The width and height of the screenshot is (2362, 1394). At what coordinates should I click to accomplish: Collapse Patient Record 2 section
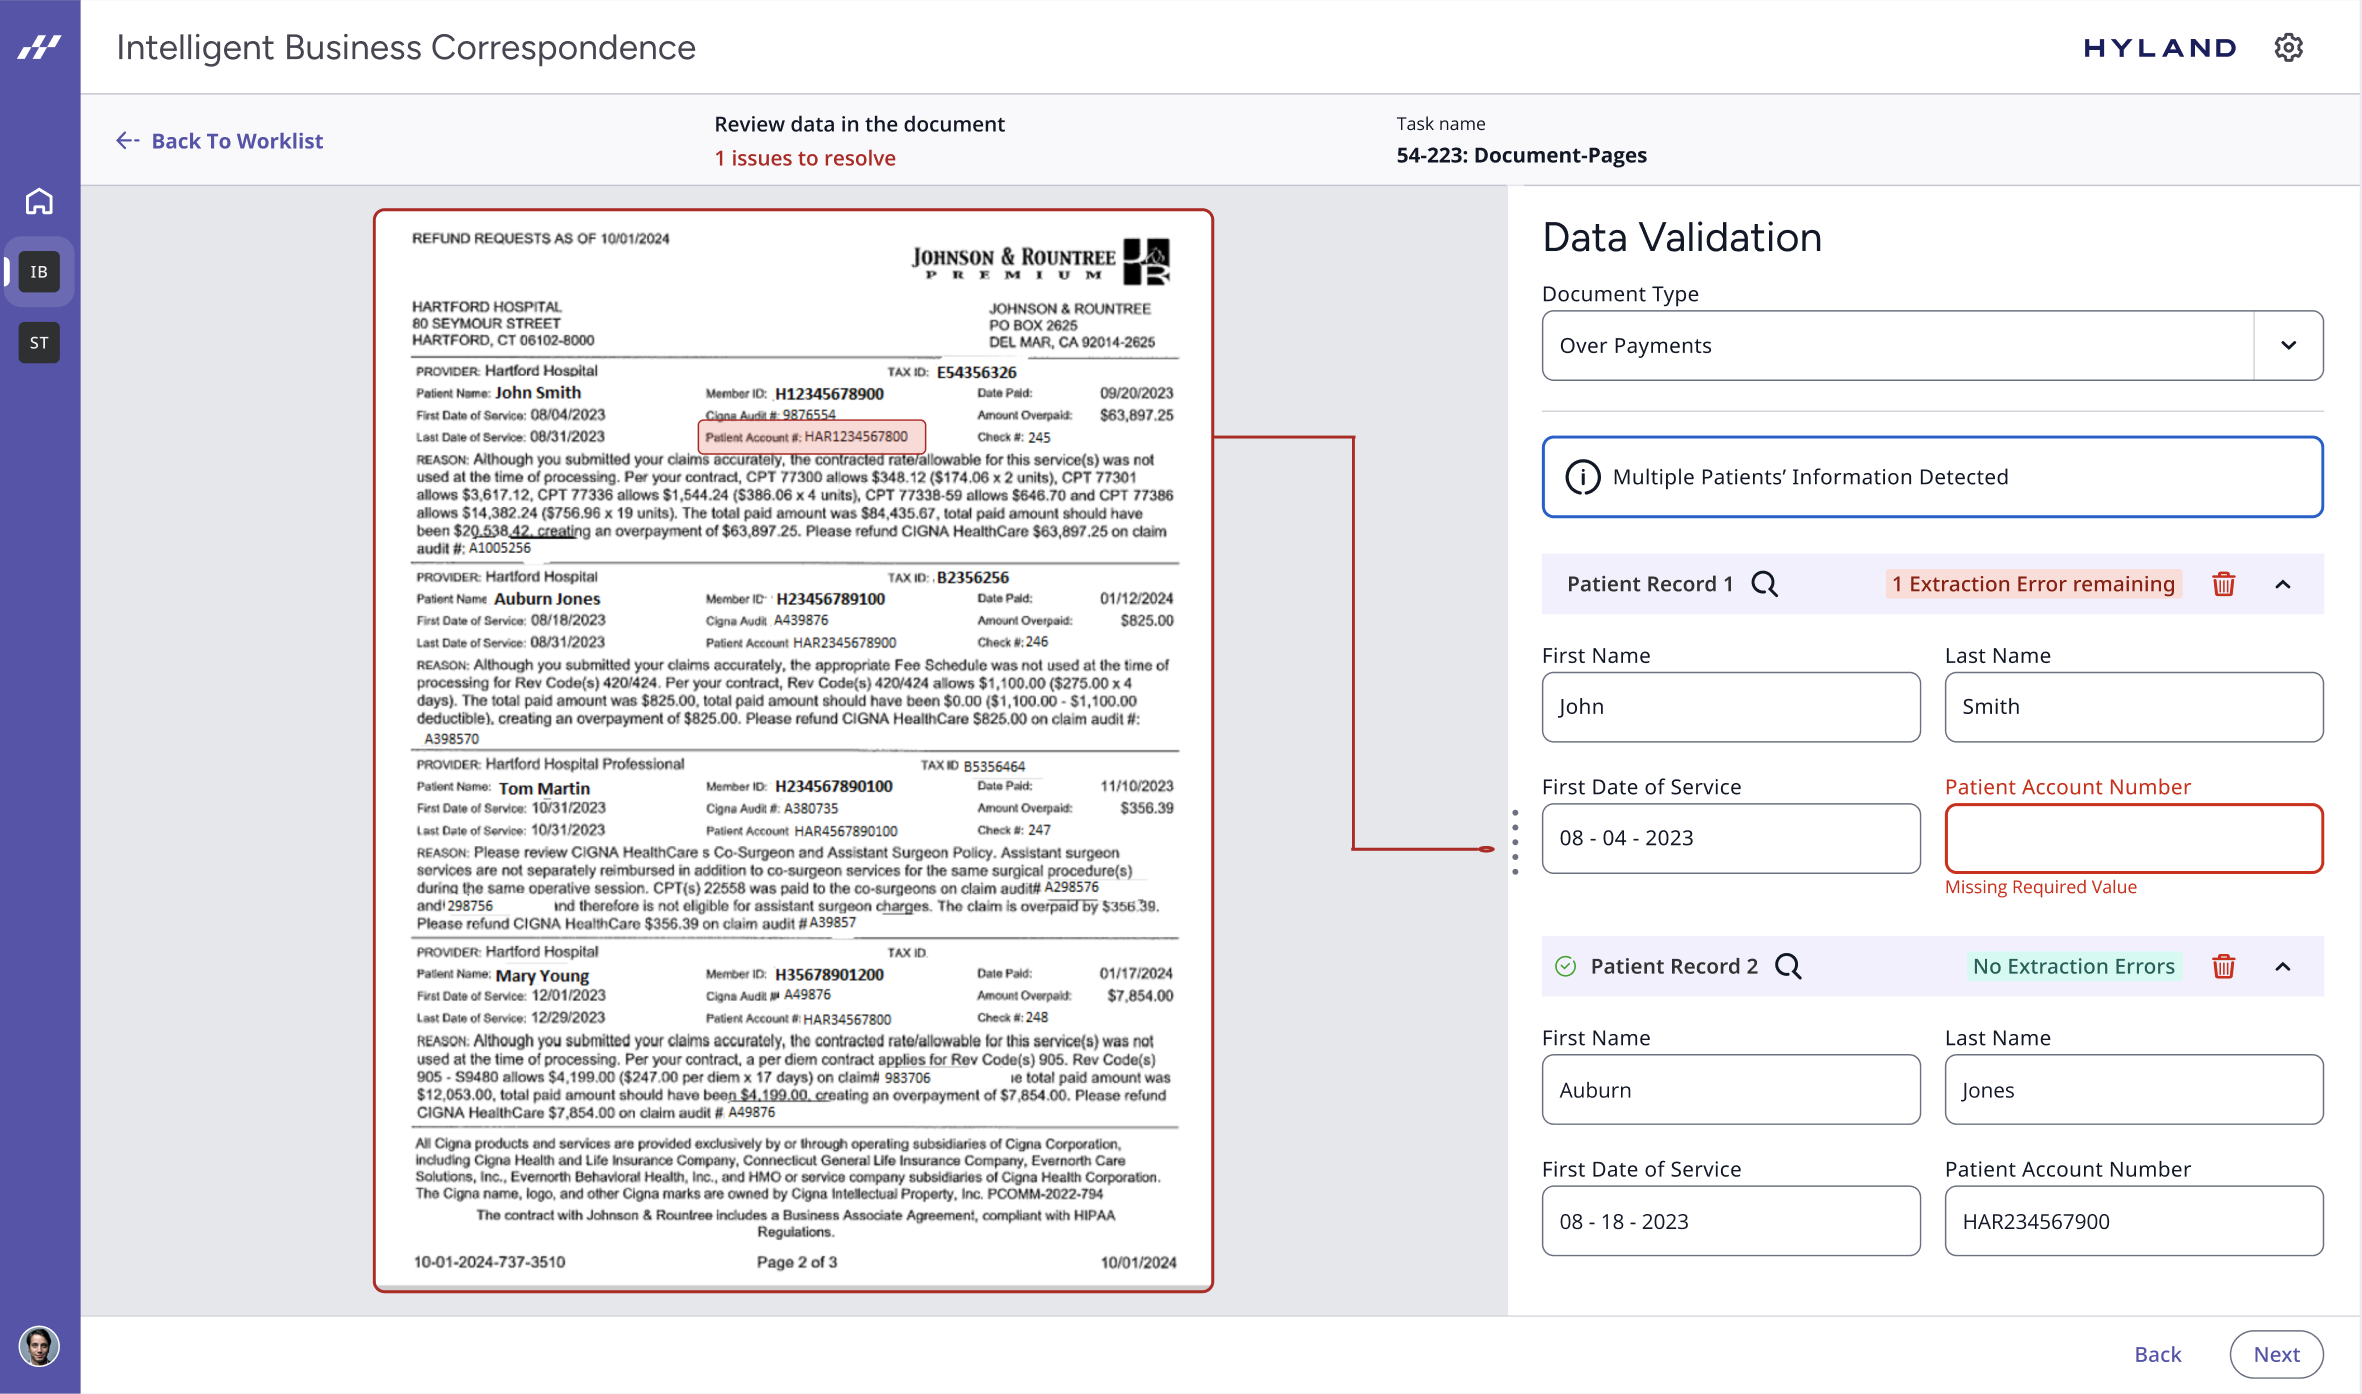pyautogui.click(x=2283, y=966)
